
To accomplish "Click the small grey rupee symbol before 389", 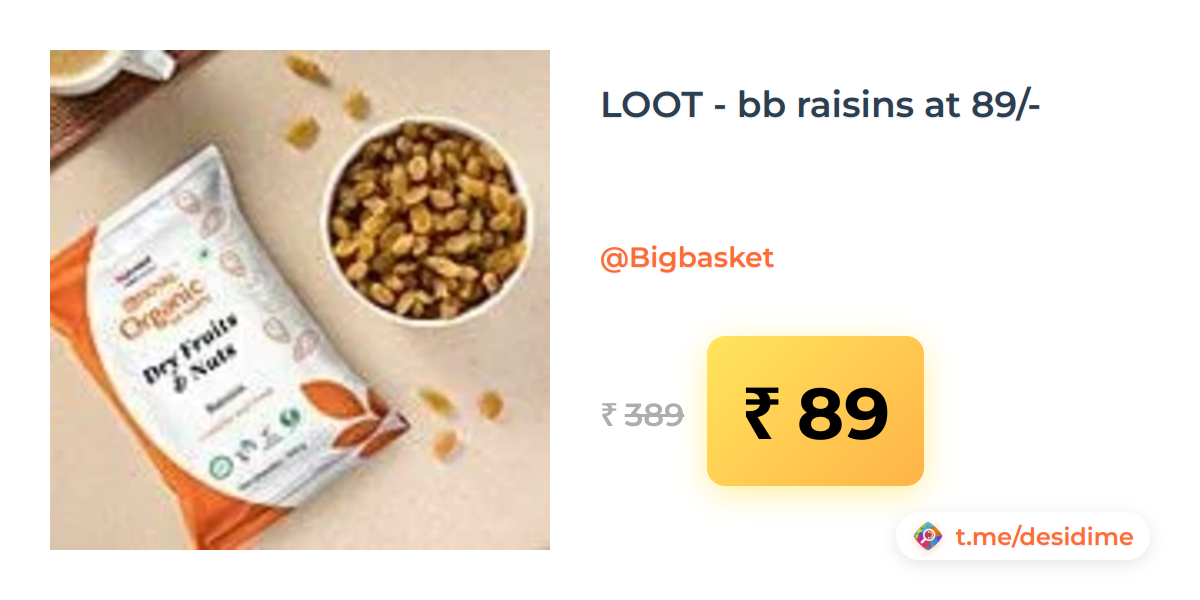I will [x=608, y=414].
